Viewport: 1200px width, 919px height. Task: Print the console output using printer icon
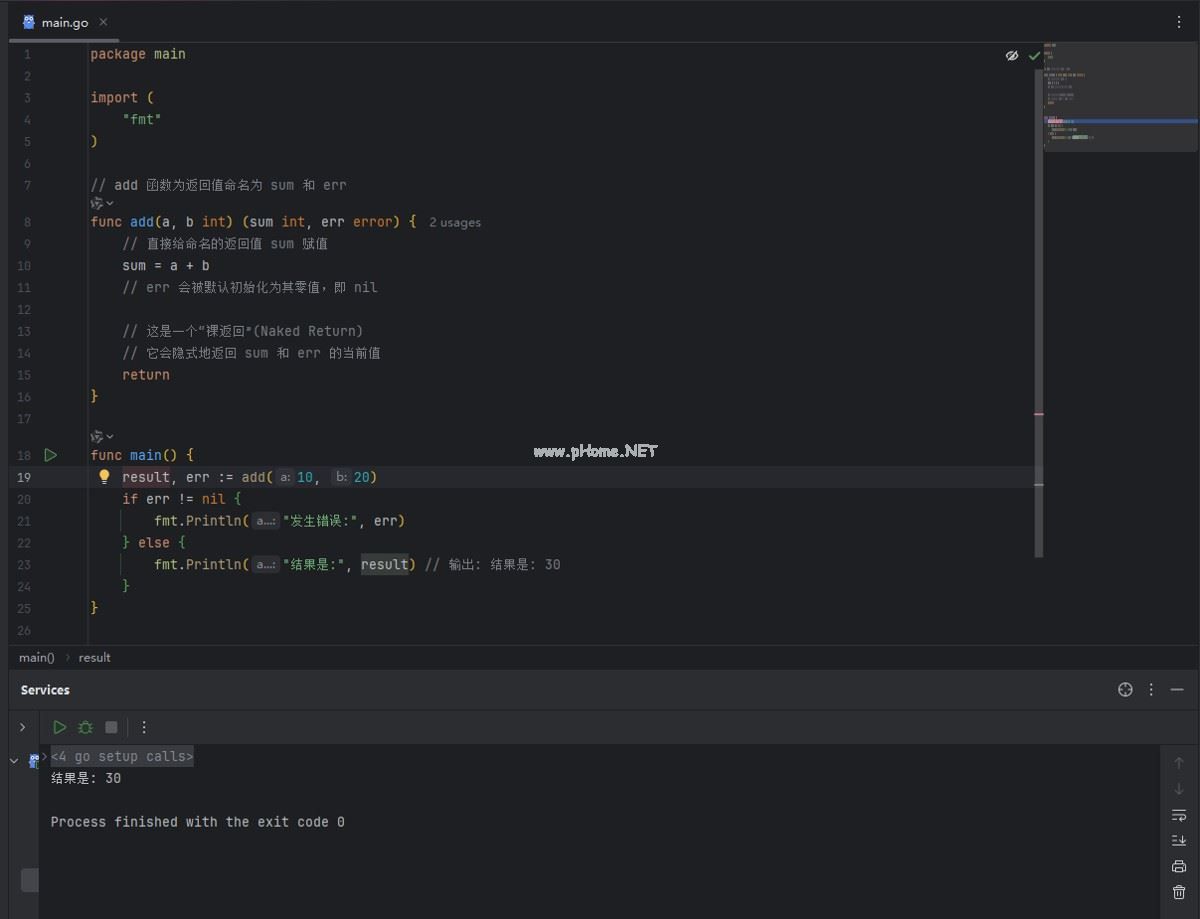(x=1179, y=866)
